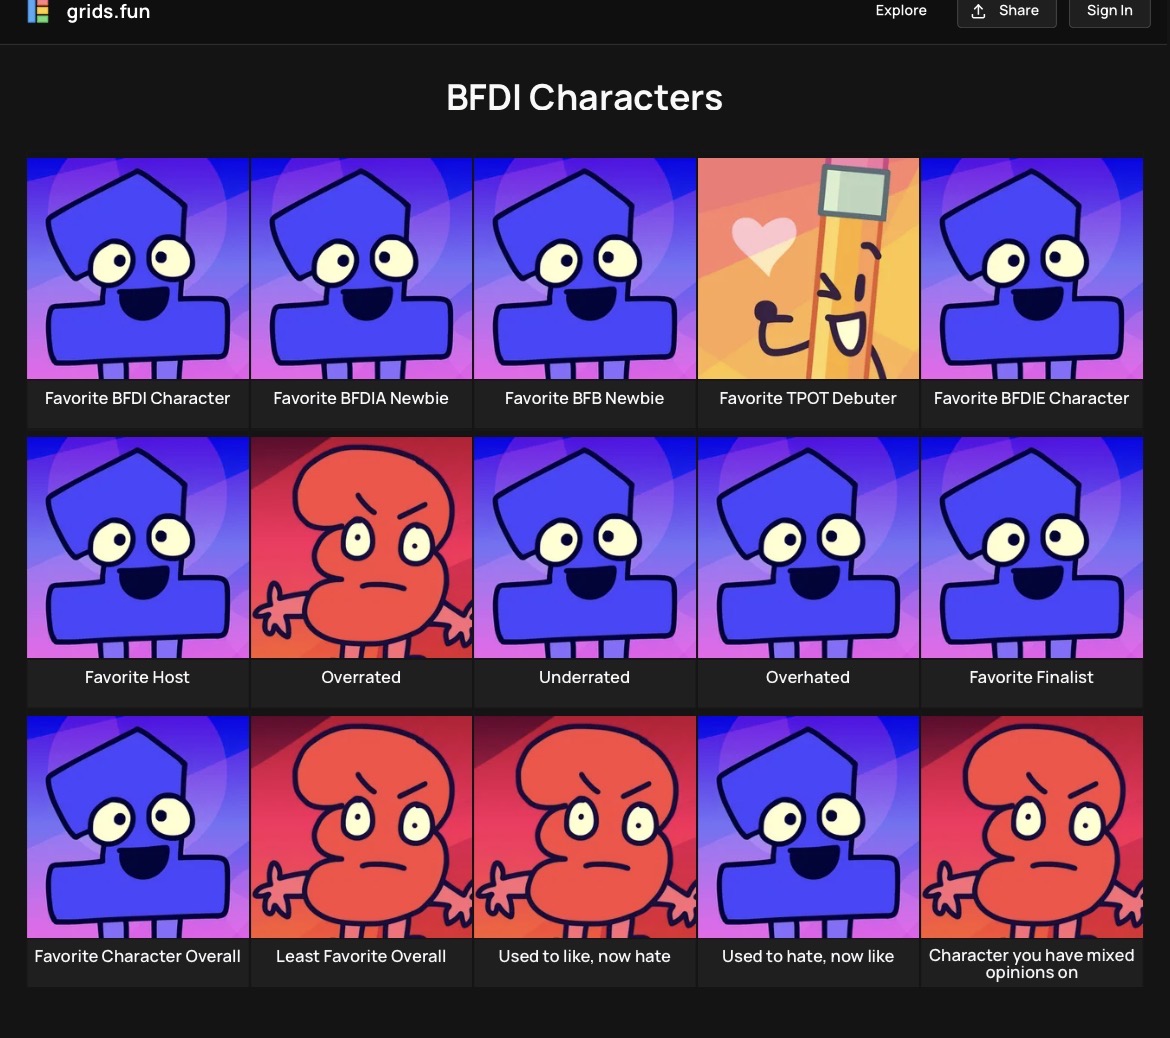
Task: Click the 'Favorite BFDIE Character' label
Action: point(1031,398)
